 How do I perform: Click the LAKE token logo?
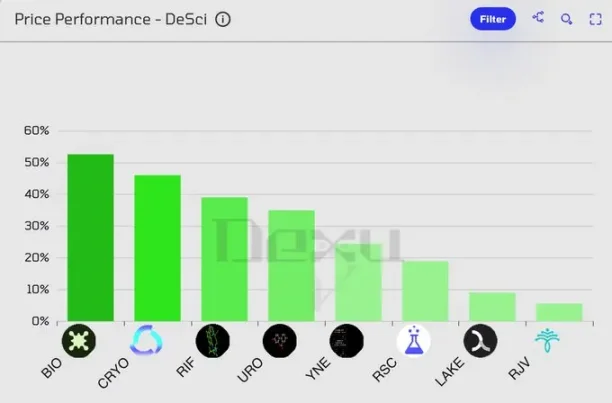coord(481,341)
